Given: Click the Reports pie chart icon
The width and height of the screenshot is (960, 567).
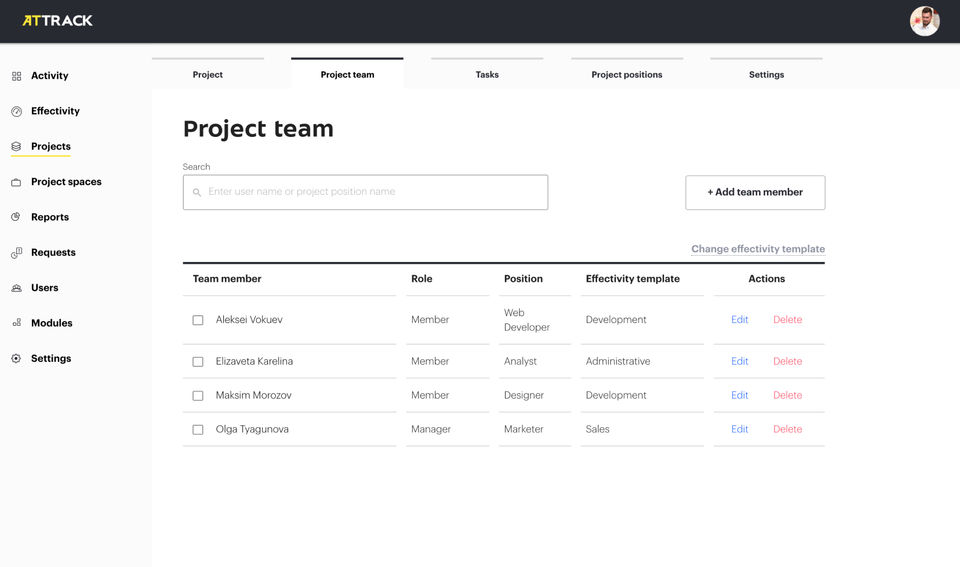Looking at the screenshot, I should click(x=17, y=217).
